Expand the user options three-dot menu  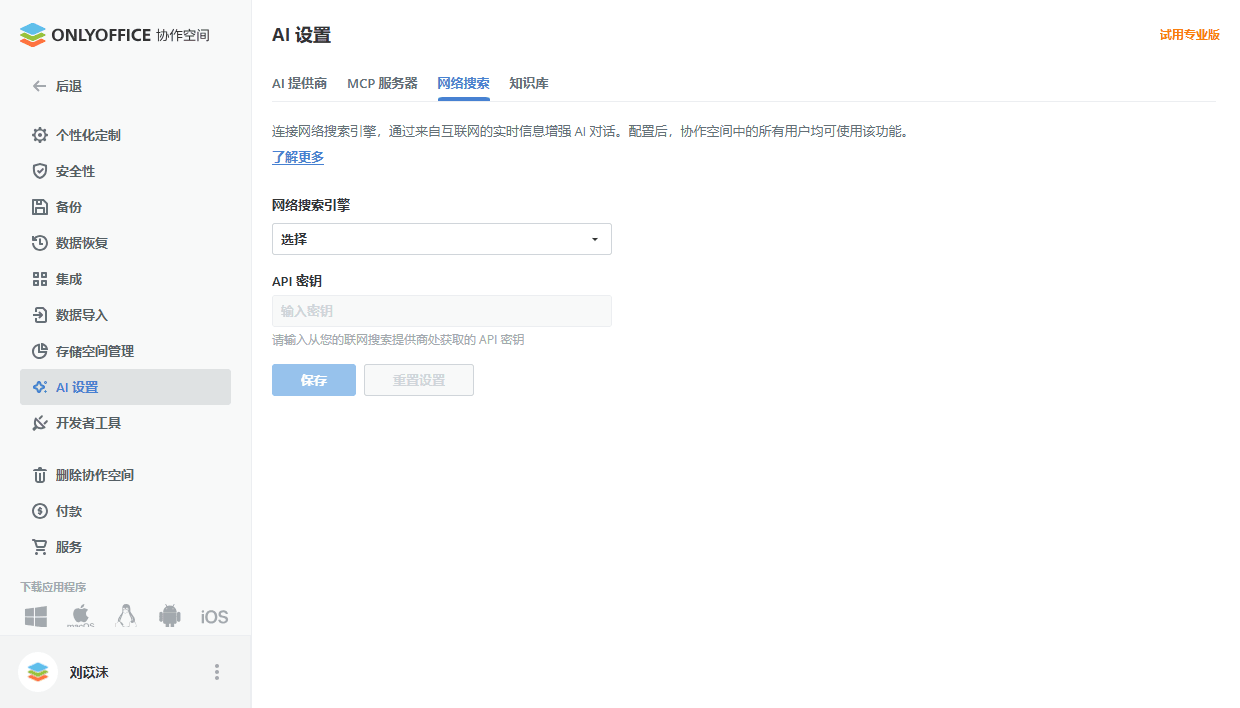click(x=216, y=672)
